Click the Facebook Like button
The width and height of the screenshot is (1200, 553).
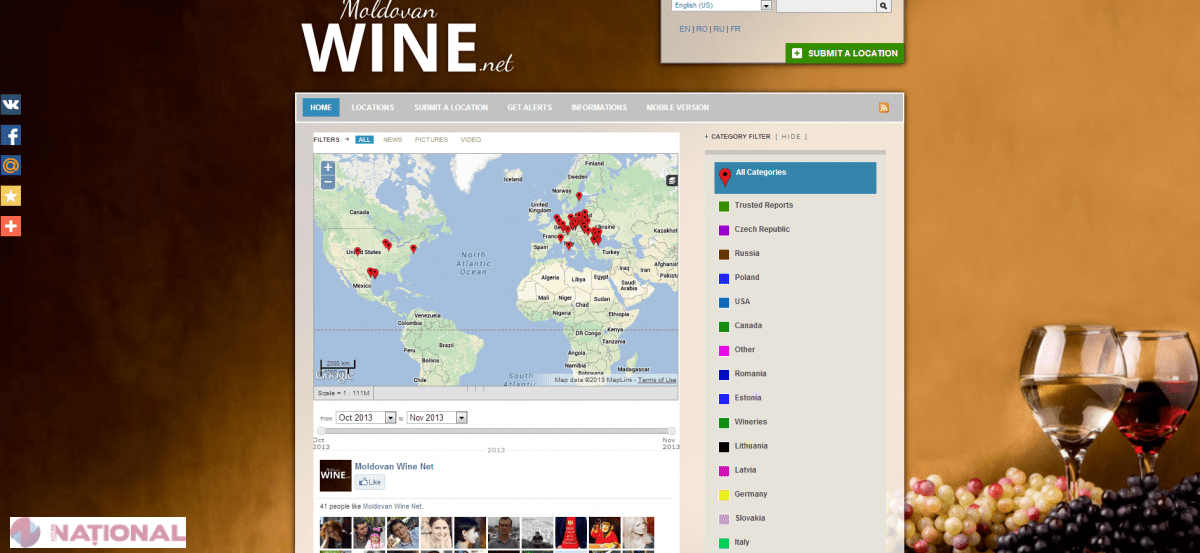pyautogui.click(x=370, y=482)
